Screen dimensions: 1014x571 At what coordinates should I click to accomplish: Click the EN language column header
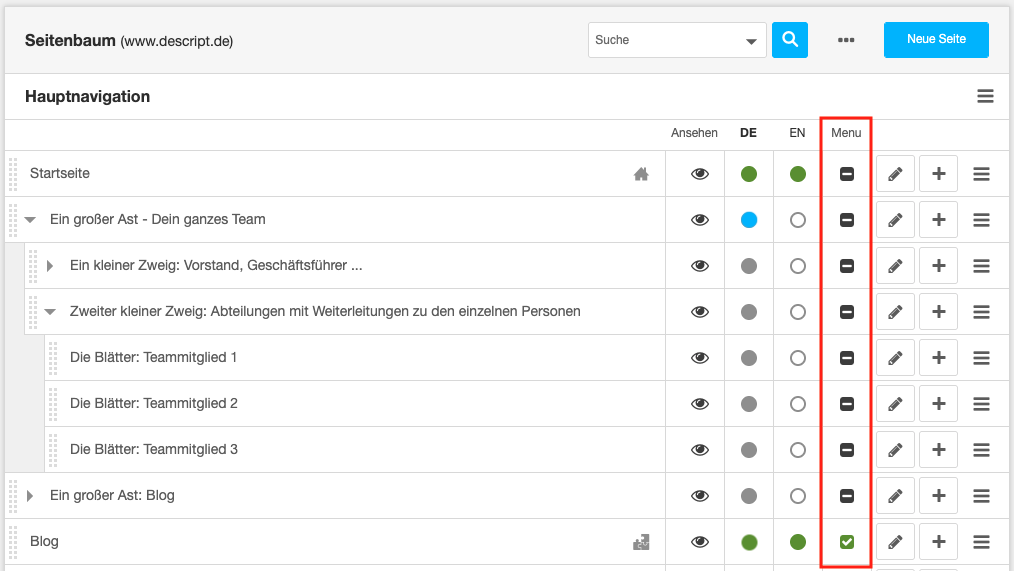click(x=797, y=133)
